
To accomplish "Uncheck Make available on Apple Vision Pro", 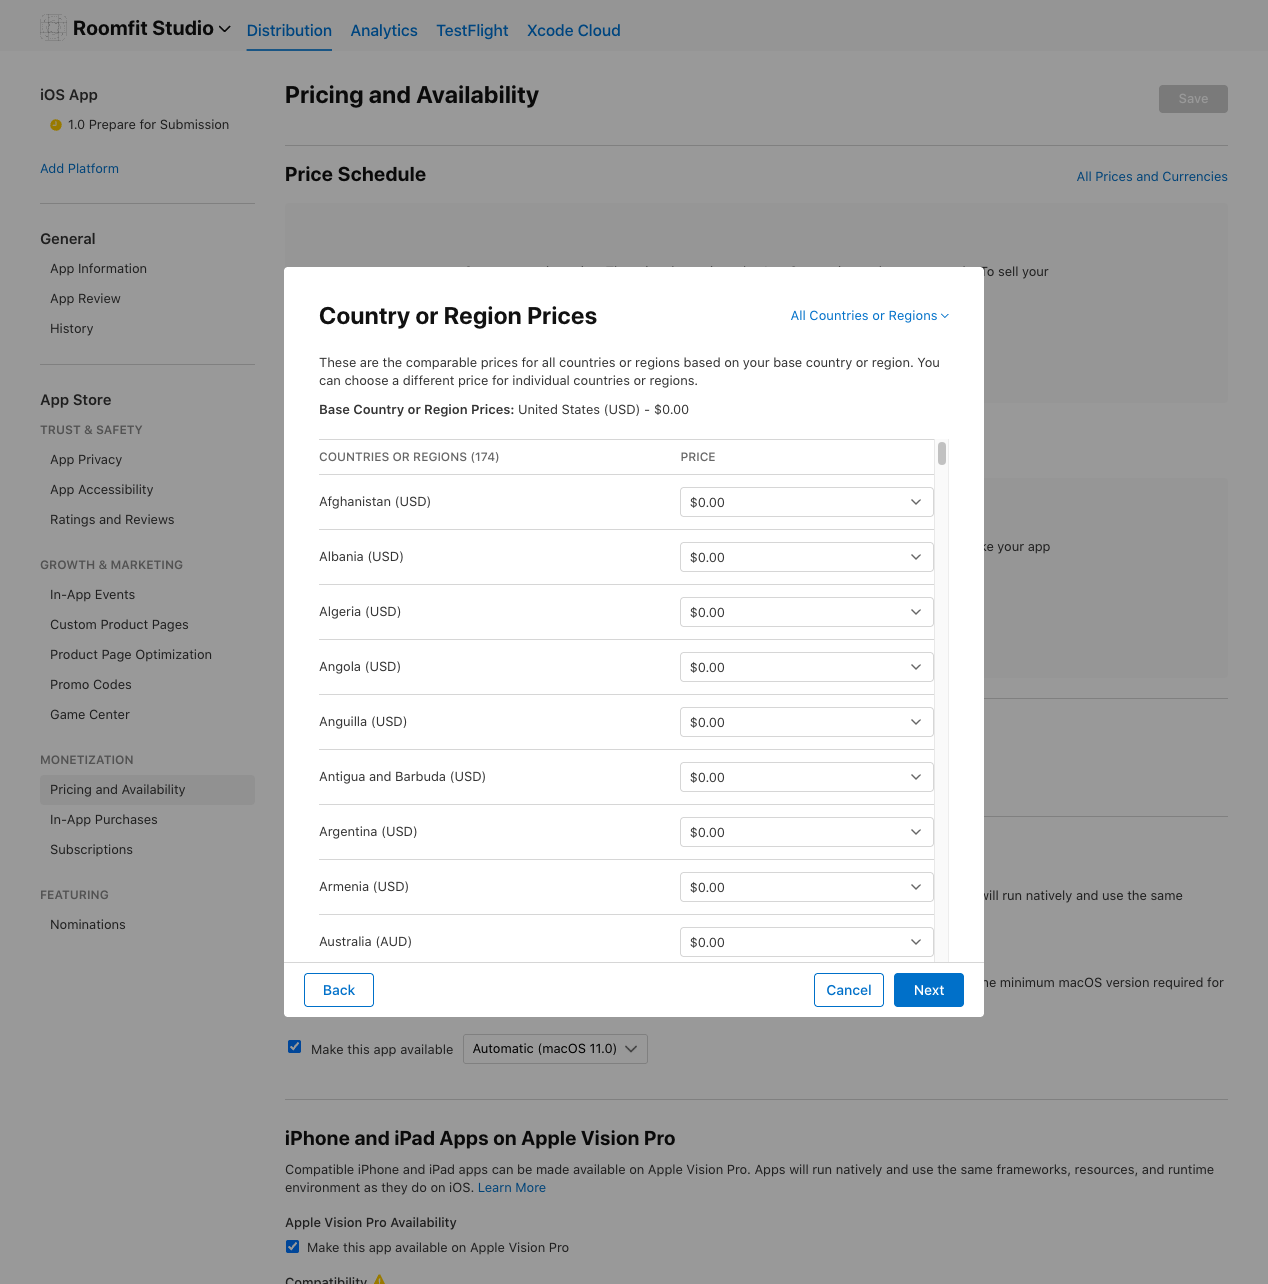I will point(293,1247).
